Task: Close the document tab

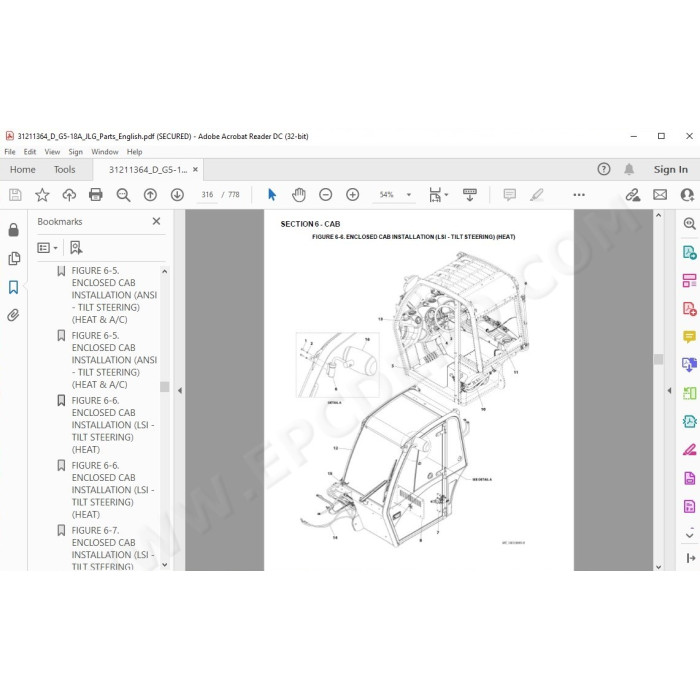Action: tap(195, 170)
